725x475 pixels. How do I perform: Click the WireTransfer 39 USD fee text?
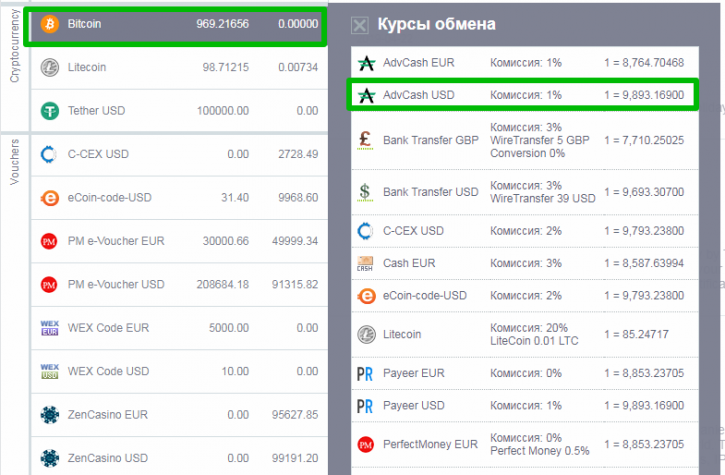tap(543, 199)
